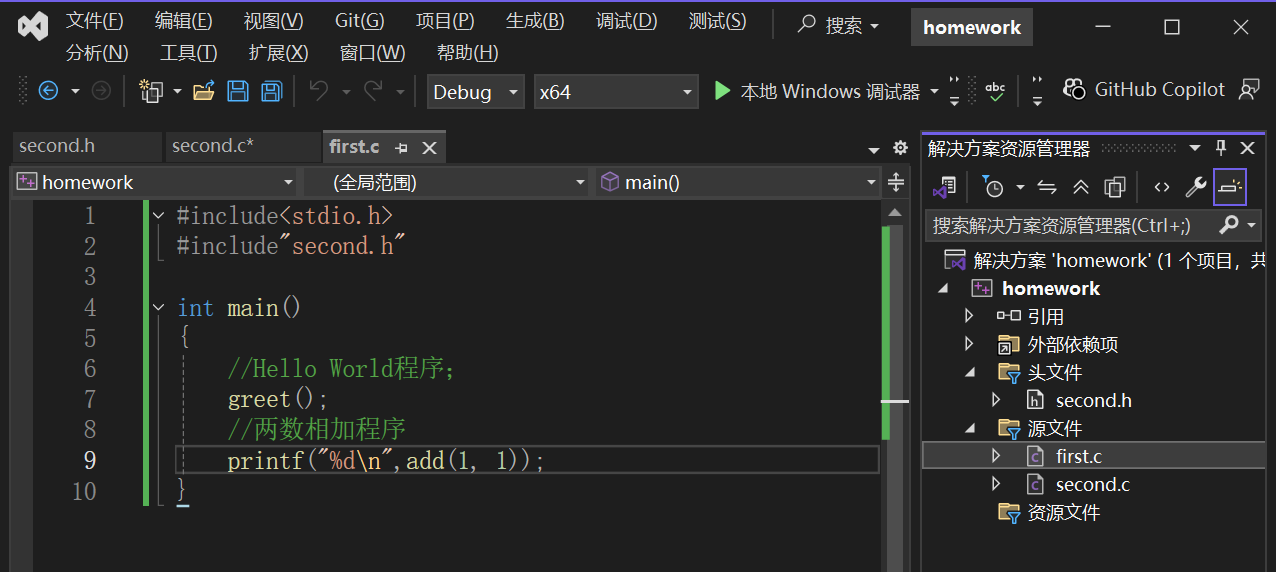
Task: Collapse the #include block fold arrow
Action: pos(158,215)
